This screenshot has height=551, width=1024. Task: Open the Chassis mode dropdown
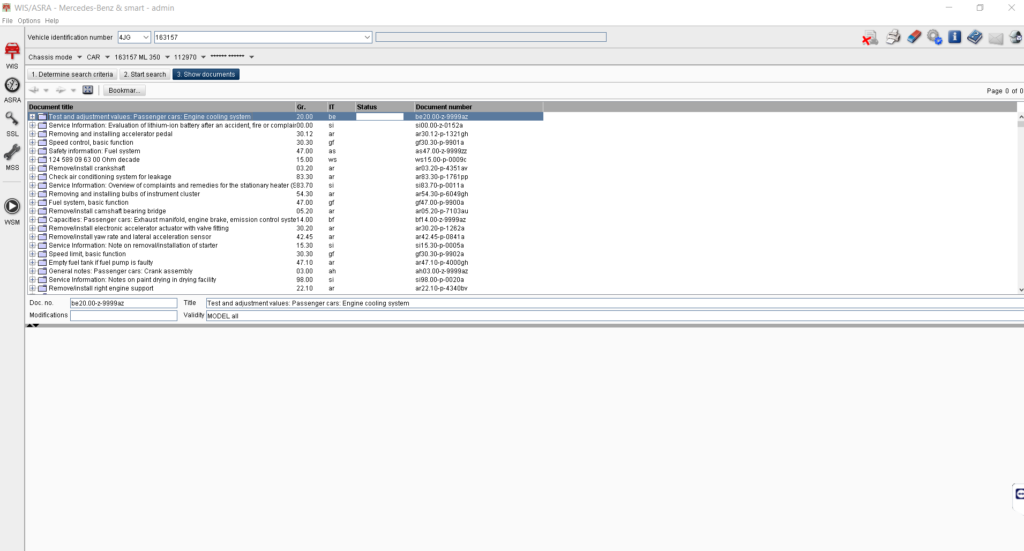(55, 57)
